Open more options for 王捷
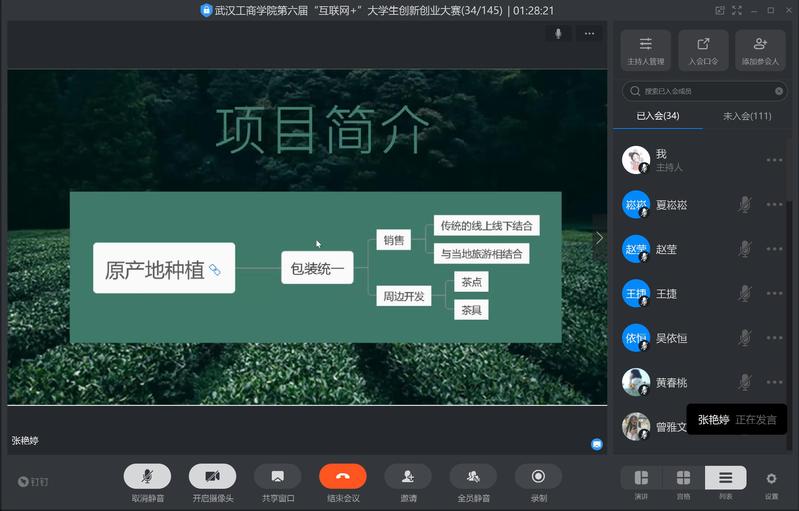 coord(774,293)
